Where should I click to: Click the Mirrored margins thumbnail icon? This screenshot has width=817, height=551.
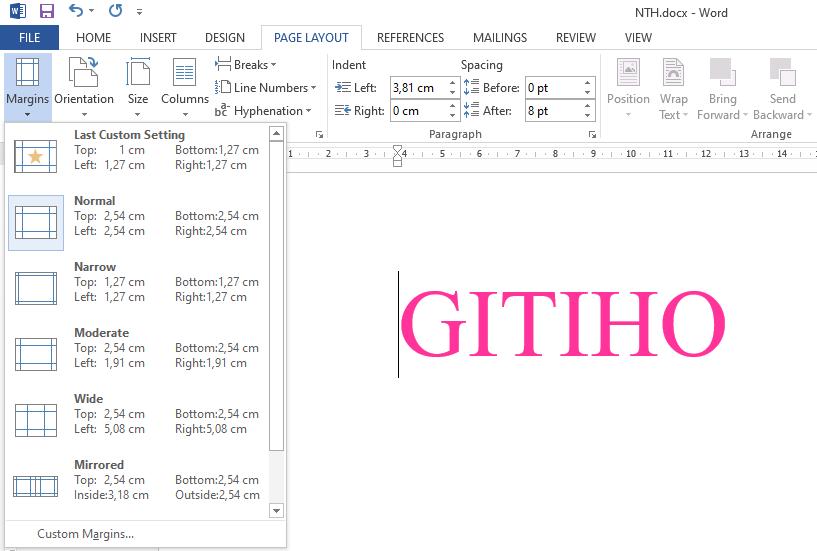coord(35,486)
